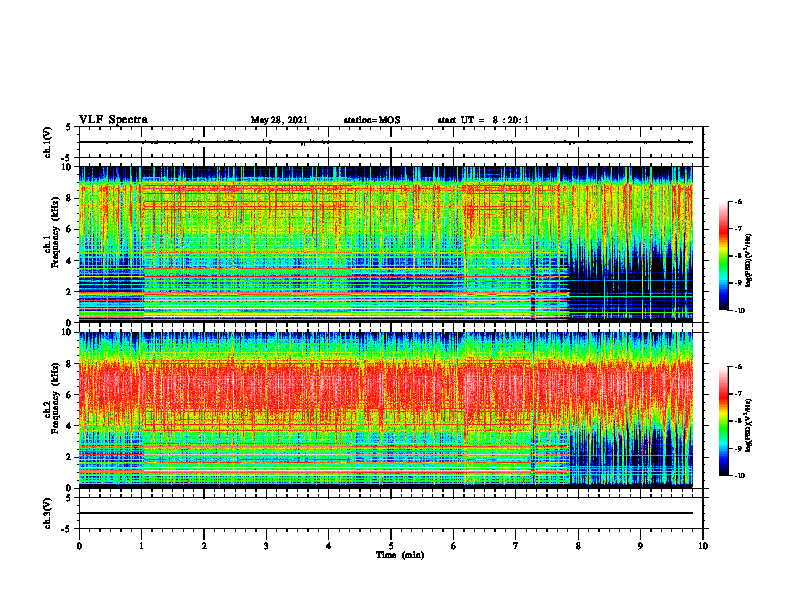Click the ch.2 spectrogram panel
The height and width of the screenshot is (612, 792).
[x=385, y=409]
